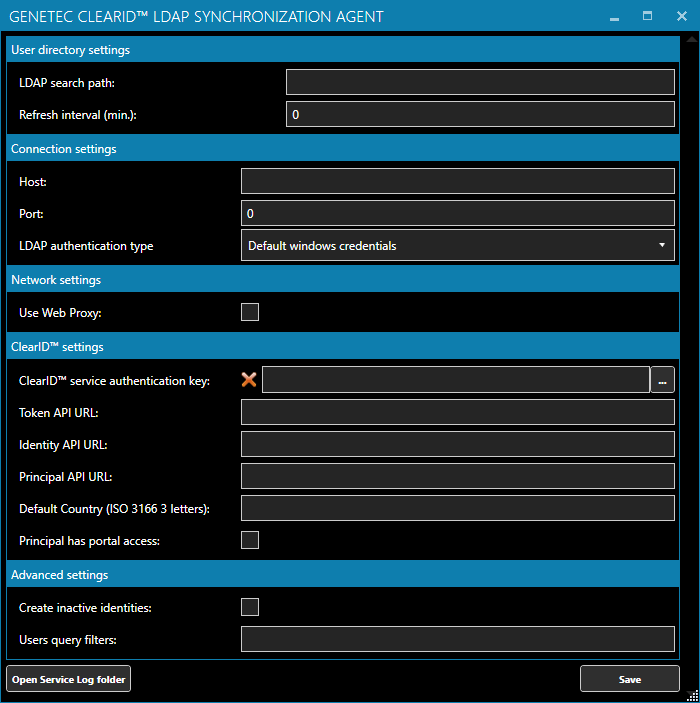700x703 pixels.
Task: Select the Principal API URL field
Action: tap(457, 476)
